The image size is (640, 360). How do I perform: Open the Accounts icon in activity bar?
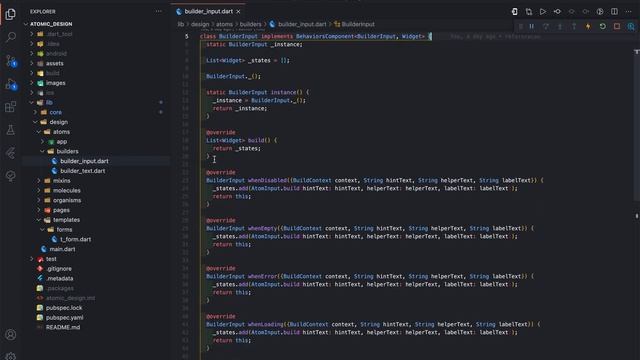click(11, 335)
